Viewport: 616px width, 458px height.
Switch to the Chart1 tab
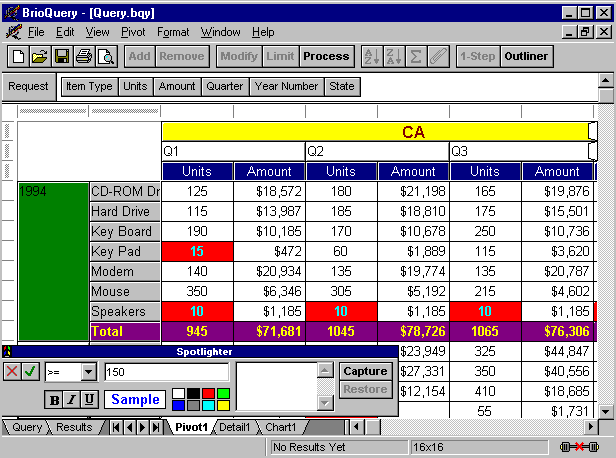pyautogui.click(x=280, y=427)
